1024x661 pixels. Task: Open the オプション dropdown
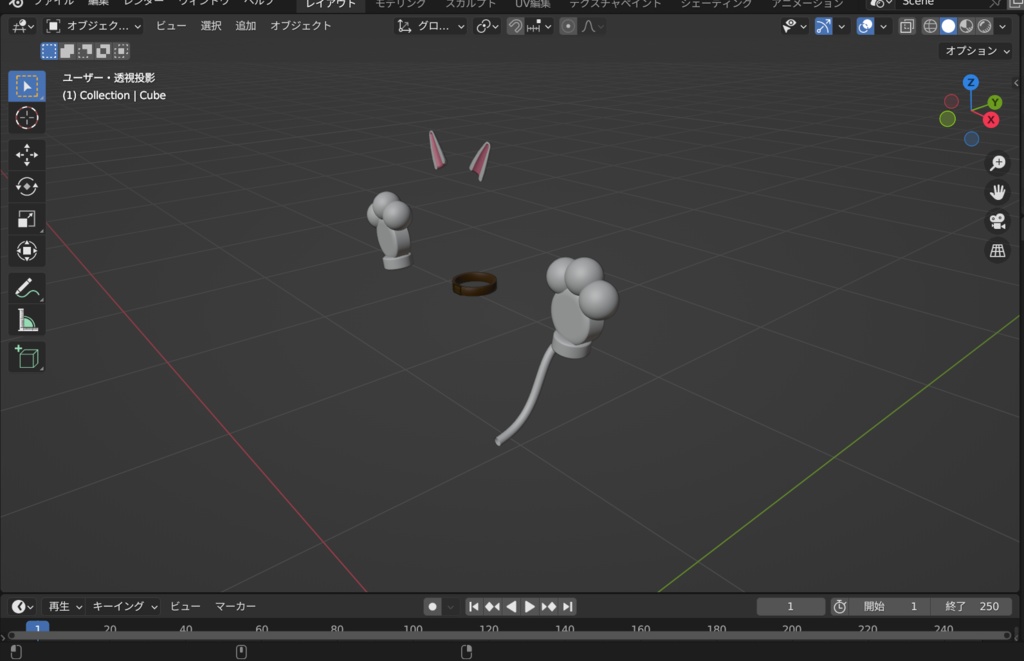(976, 51)
